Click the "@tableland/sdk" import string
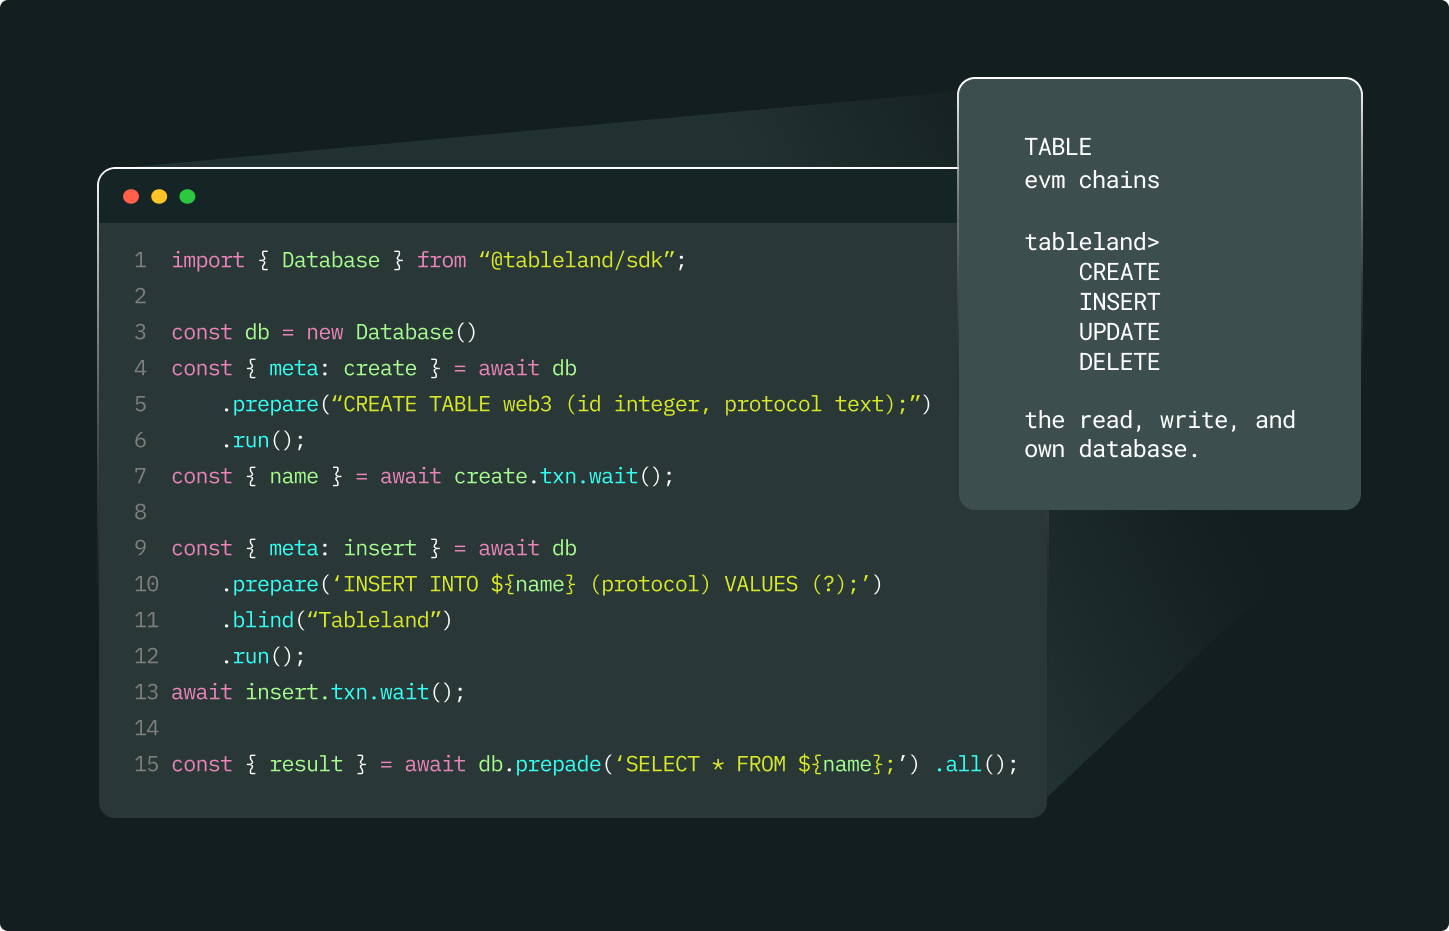The width and height of the screenshot is (1449, 931). pyautogui.click(x=577, y=260)
